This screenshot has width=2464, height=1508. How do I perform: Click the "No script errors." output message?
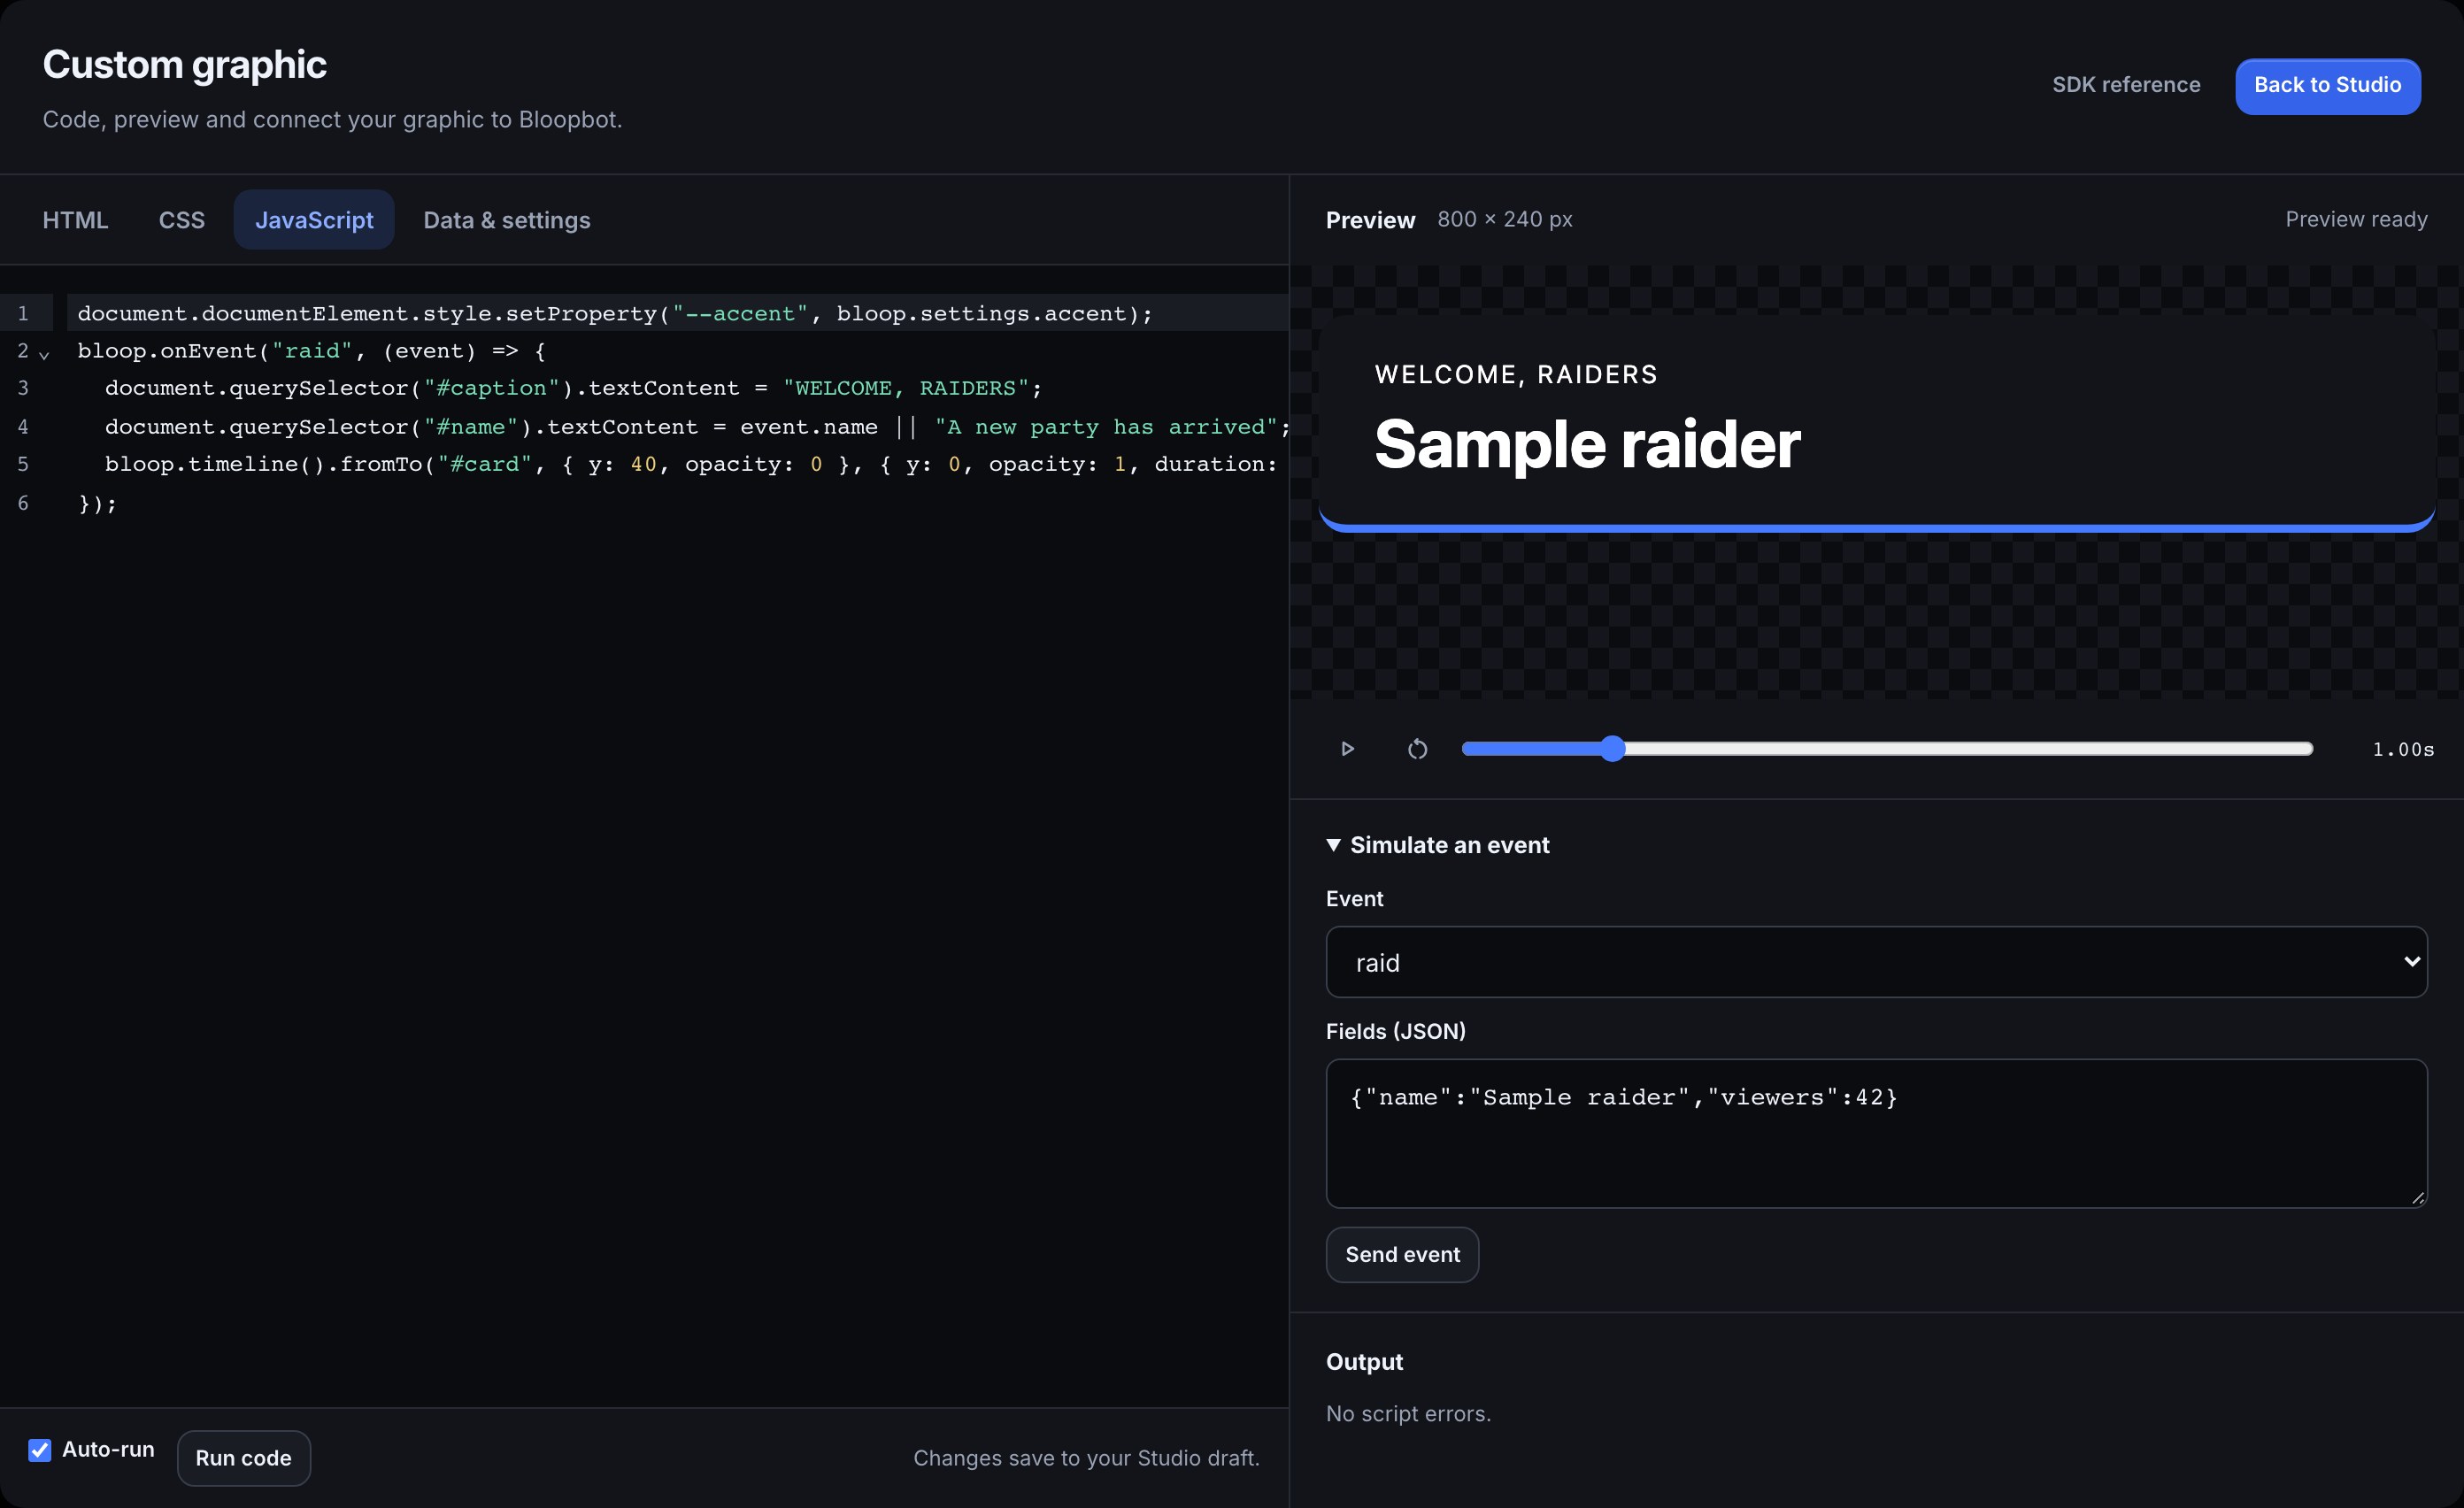pos(1408,1414)
